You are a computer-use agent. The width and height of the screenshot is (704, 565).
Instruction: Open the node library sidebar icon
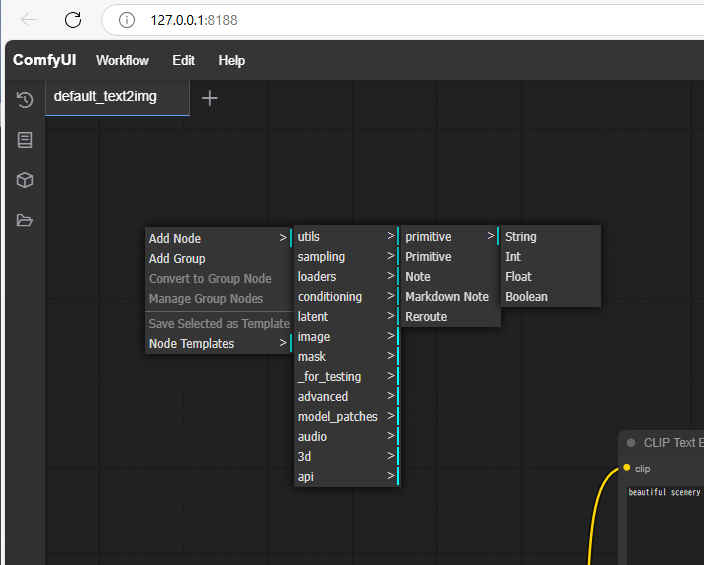[x=25, y=140]
